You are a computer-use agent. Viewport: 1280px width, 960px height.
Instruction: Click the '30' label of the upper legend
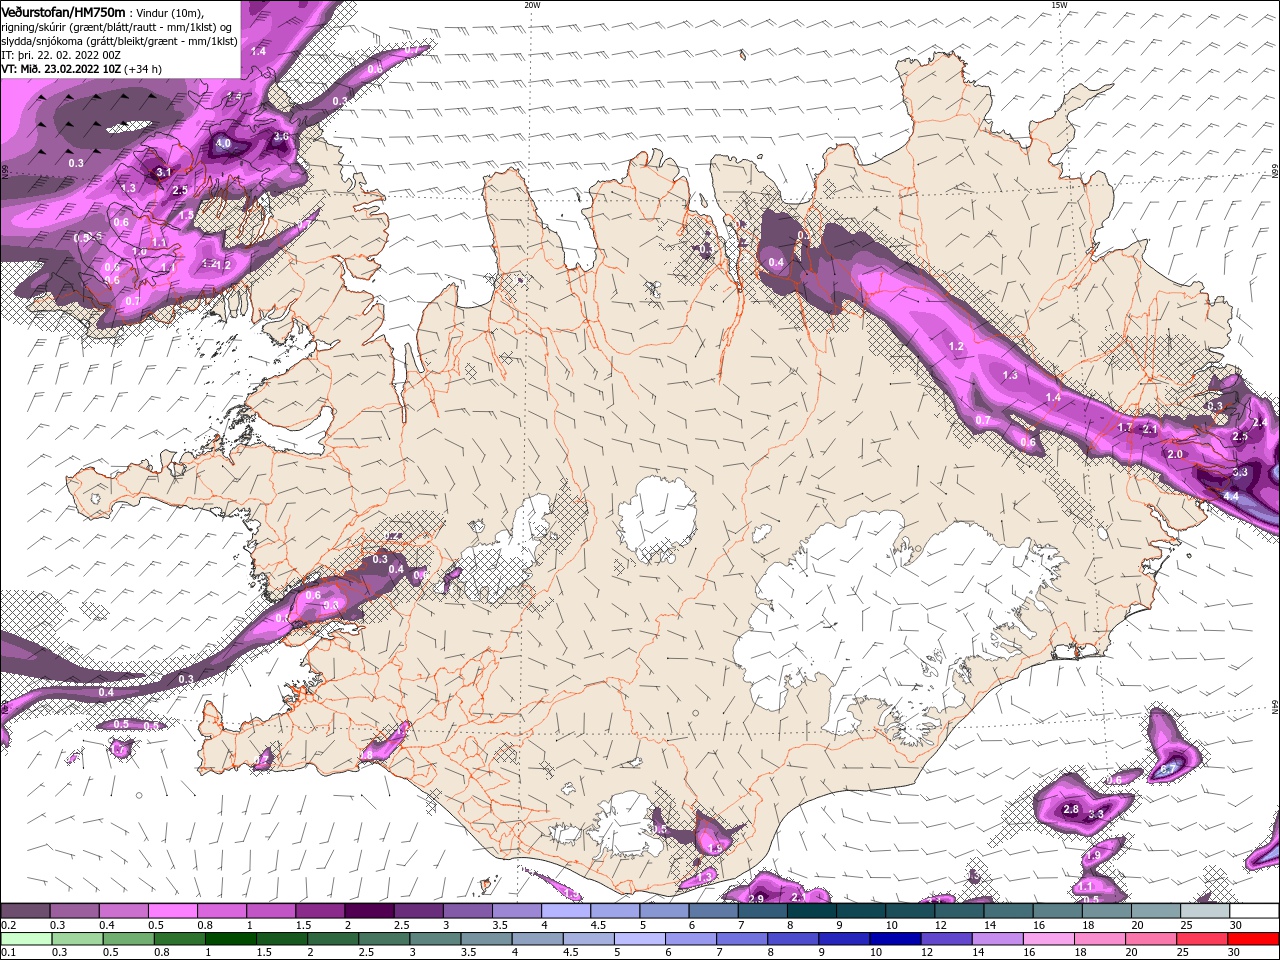[1236, 925]
